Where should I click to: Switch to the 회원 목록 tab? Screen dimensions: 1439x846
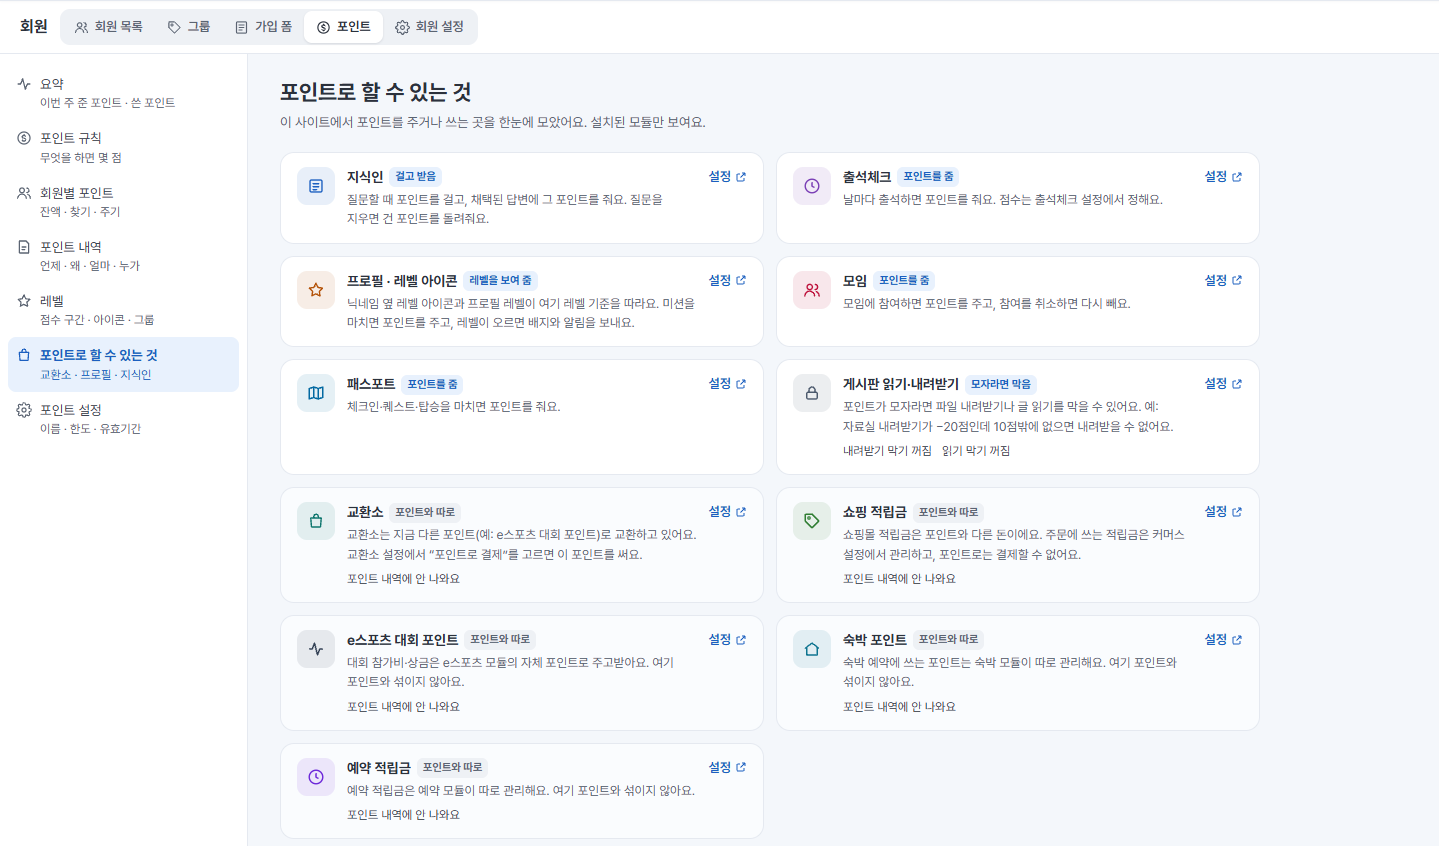click(108, 27)
